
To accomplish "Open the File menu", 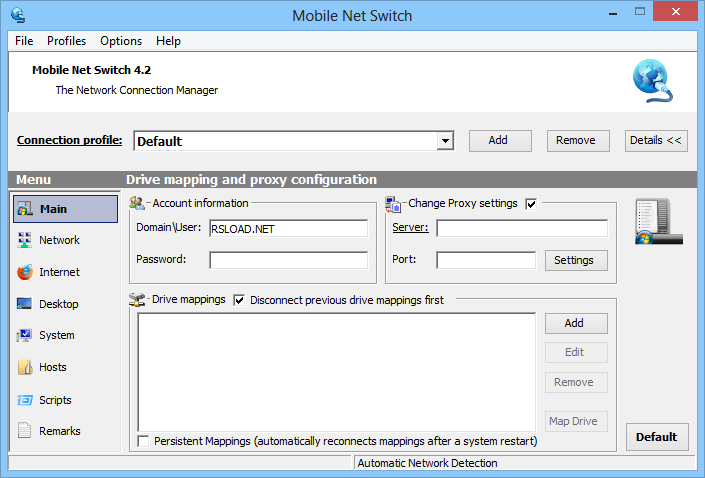I will (24, 41).
